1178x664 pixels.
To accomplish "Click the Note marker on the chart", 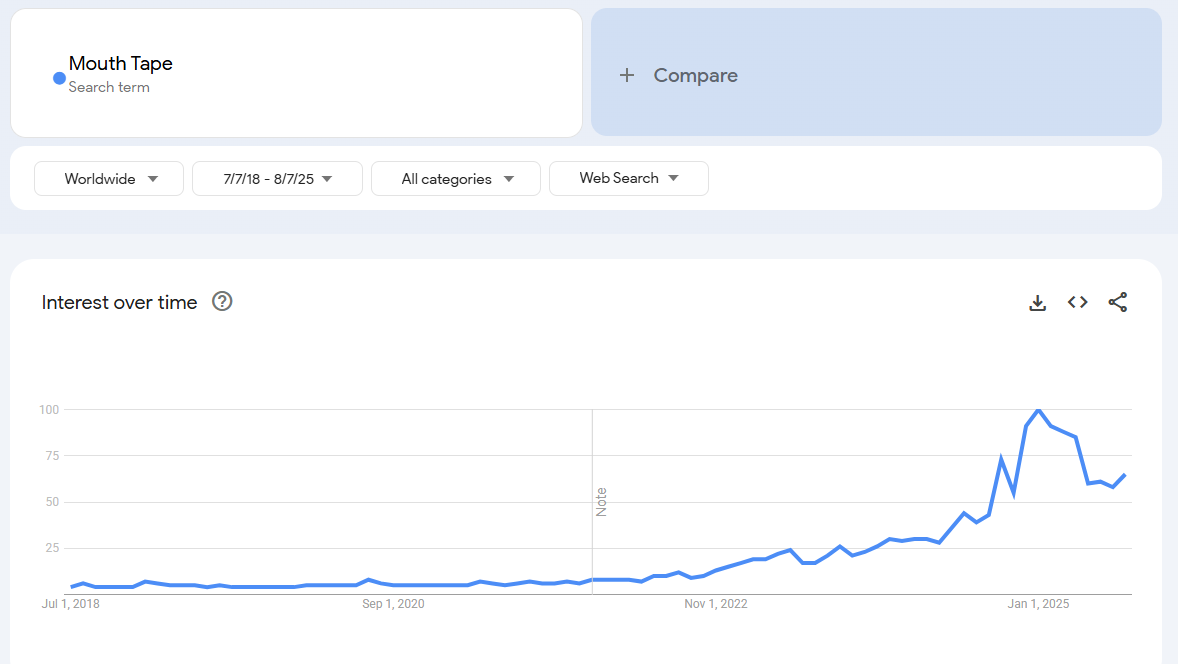I will (x=601, y=501).
